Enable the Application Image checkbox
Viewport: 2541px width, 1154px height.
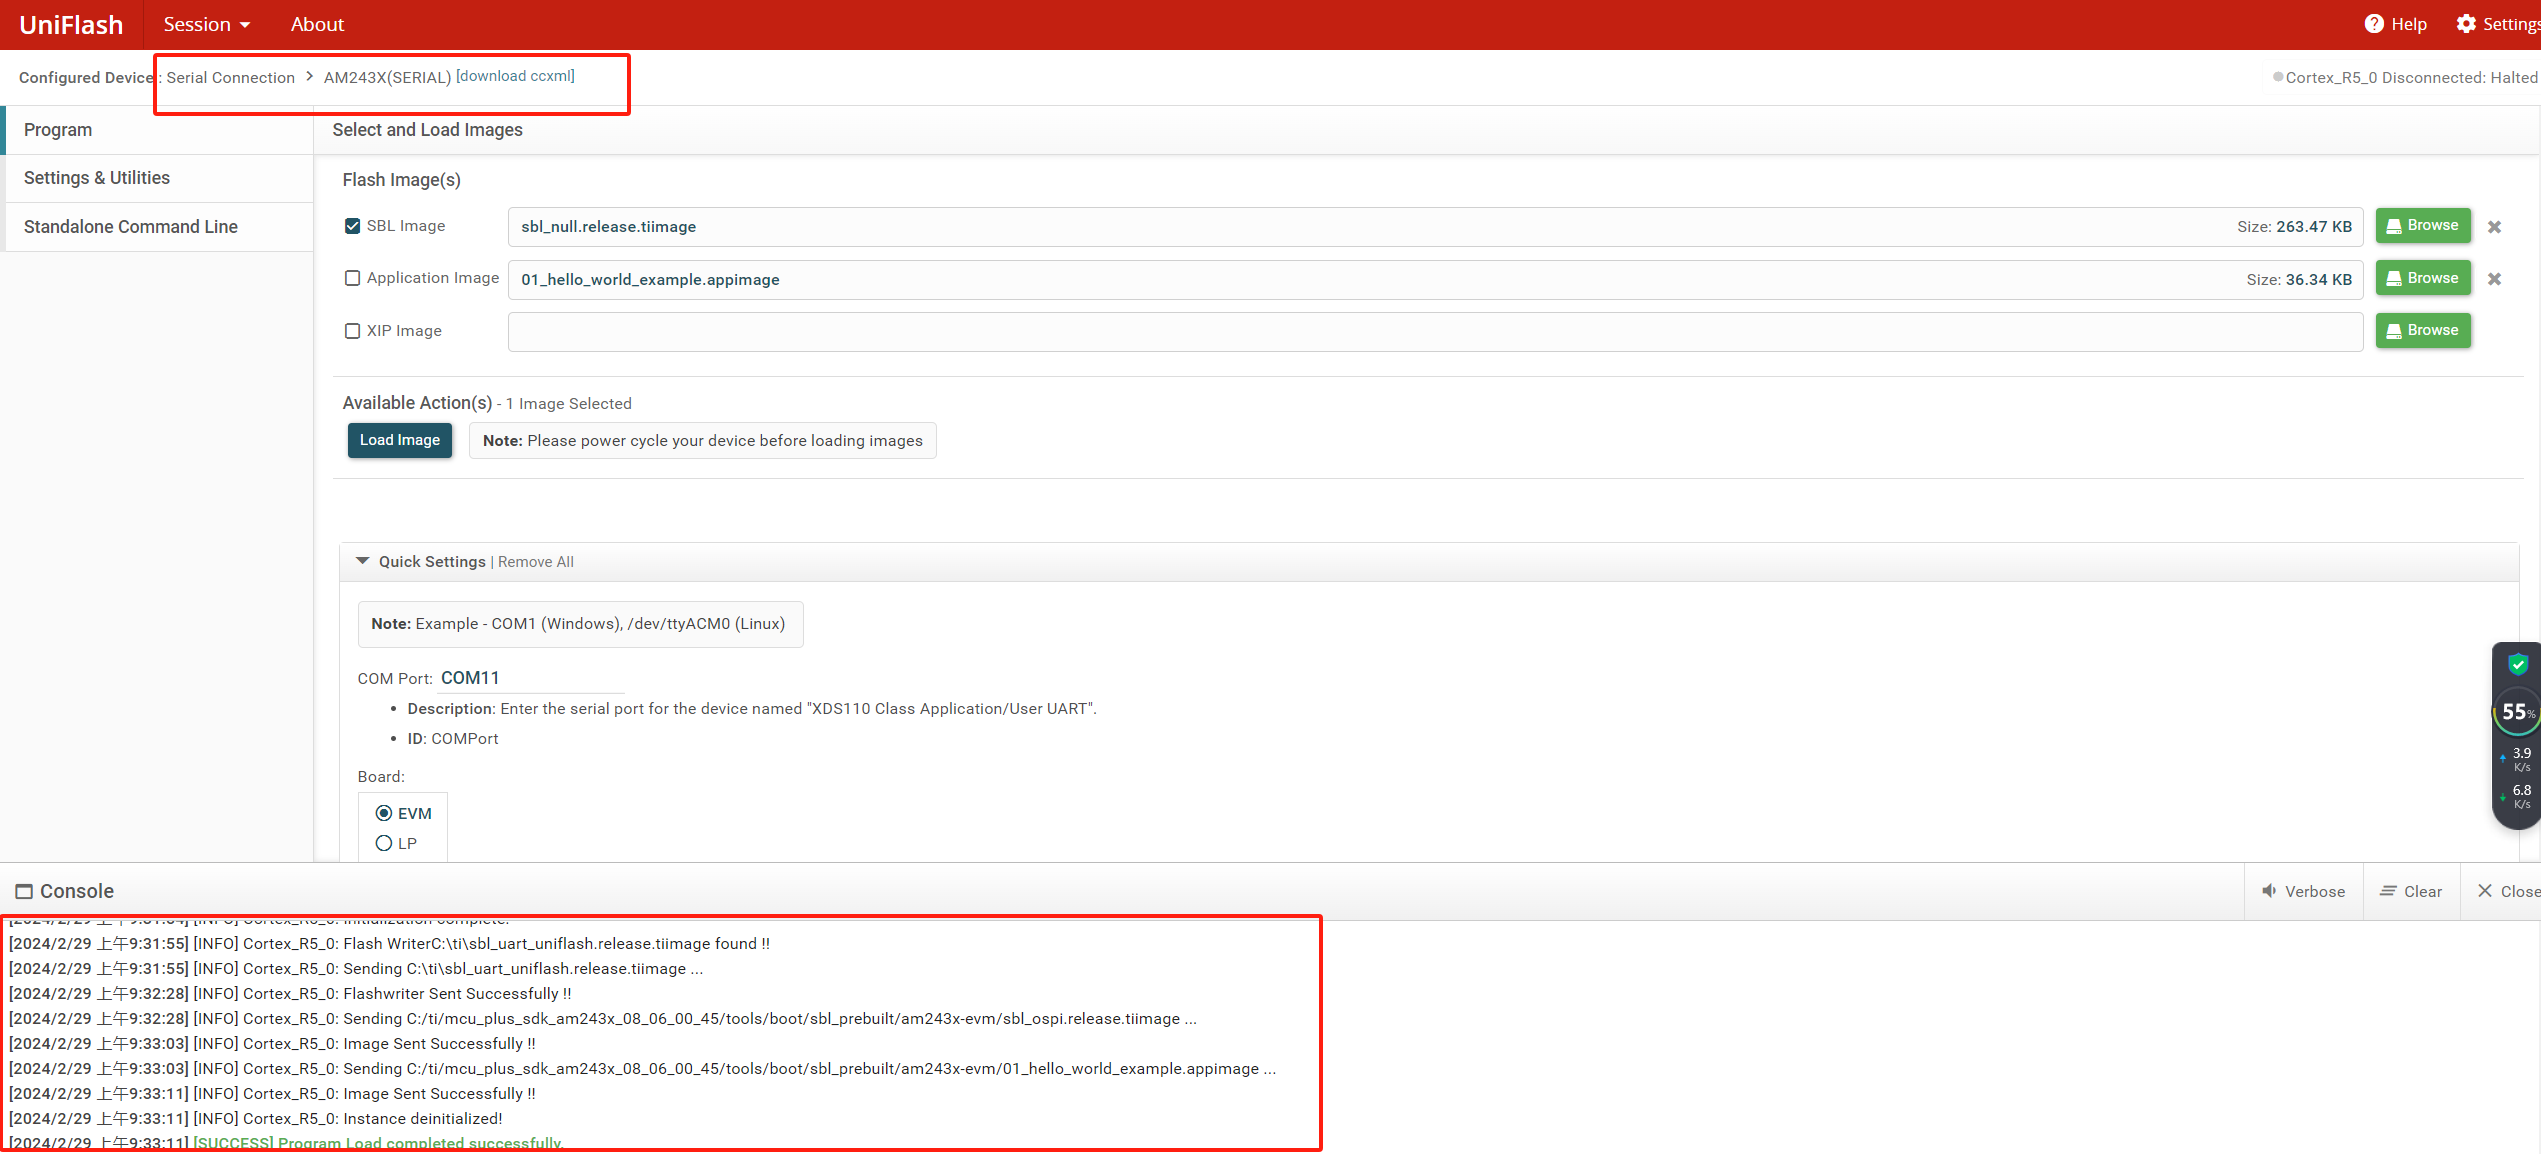[352, 278]
